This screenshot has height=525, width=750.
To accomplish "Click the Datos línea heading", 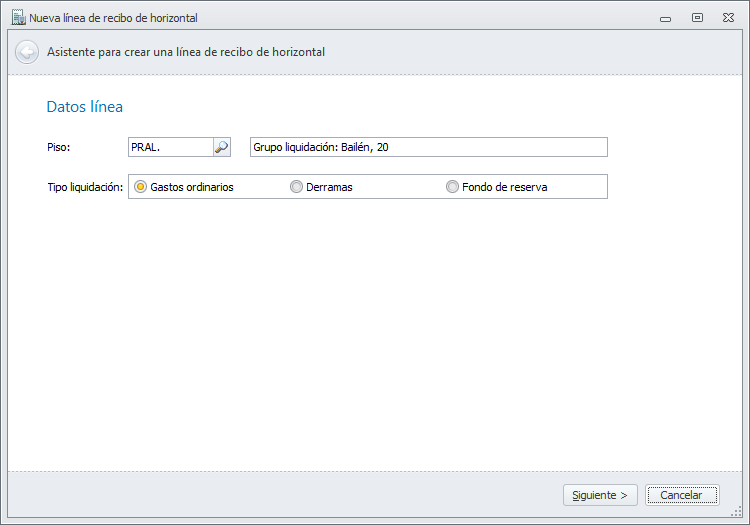I will tap(85, 107).
